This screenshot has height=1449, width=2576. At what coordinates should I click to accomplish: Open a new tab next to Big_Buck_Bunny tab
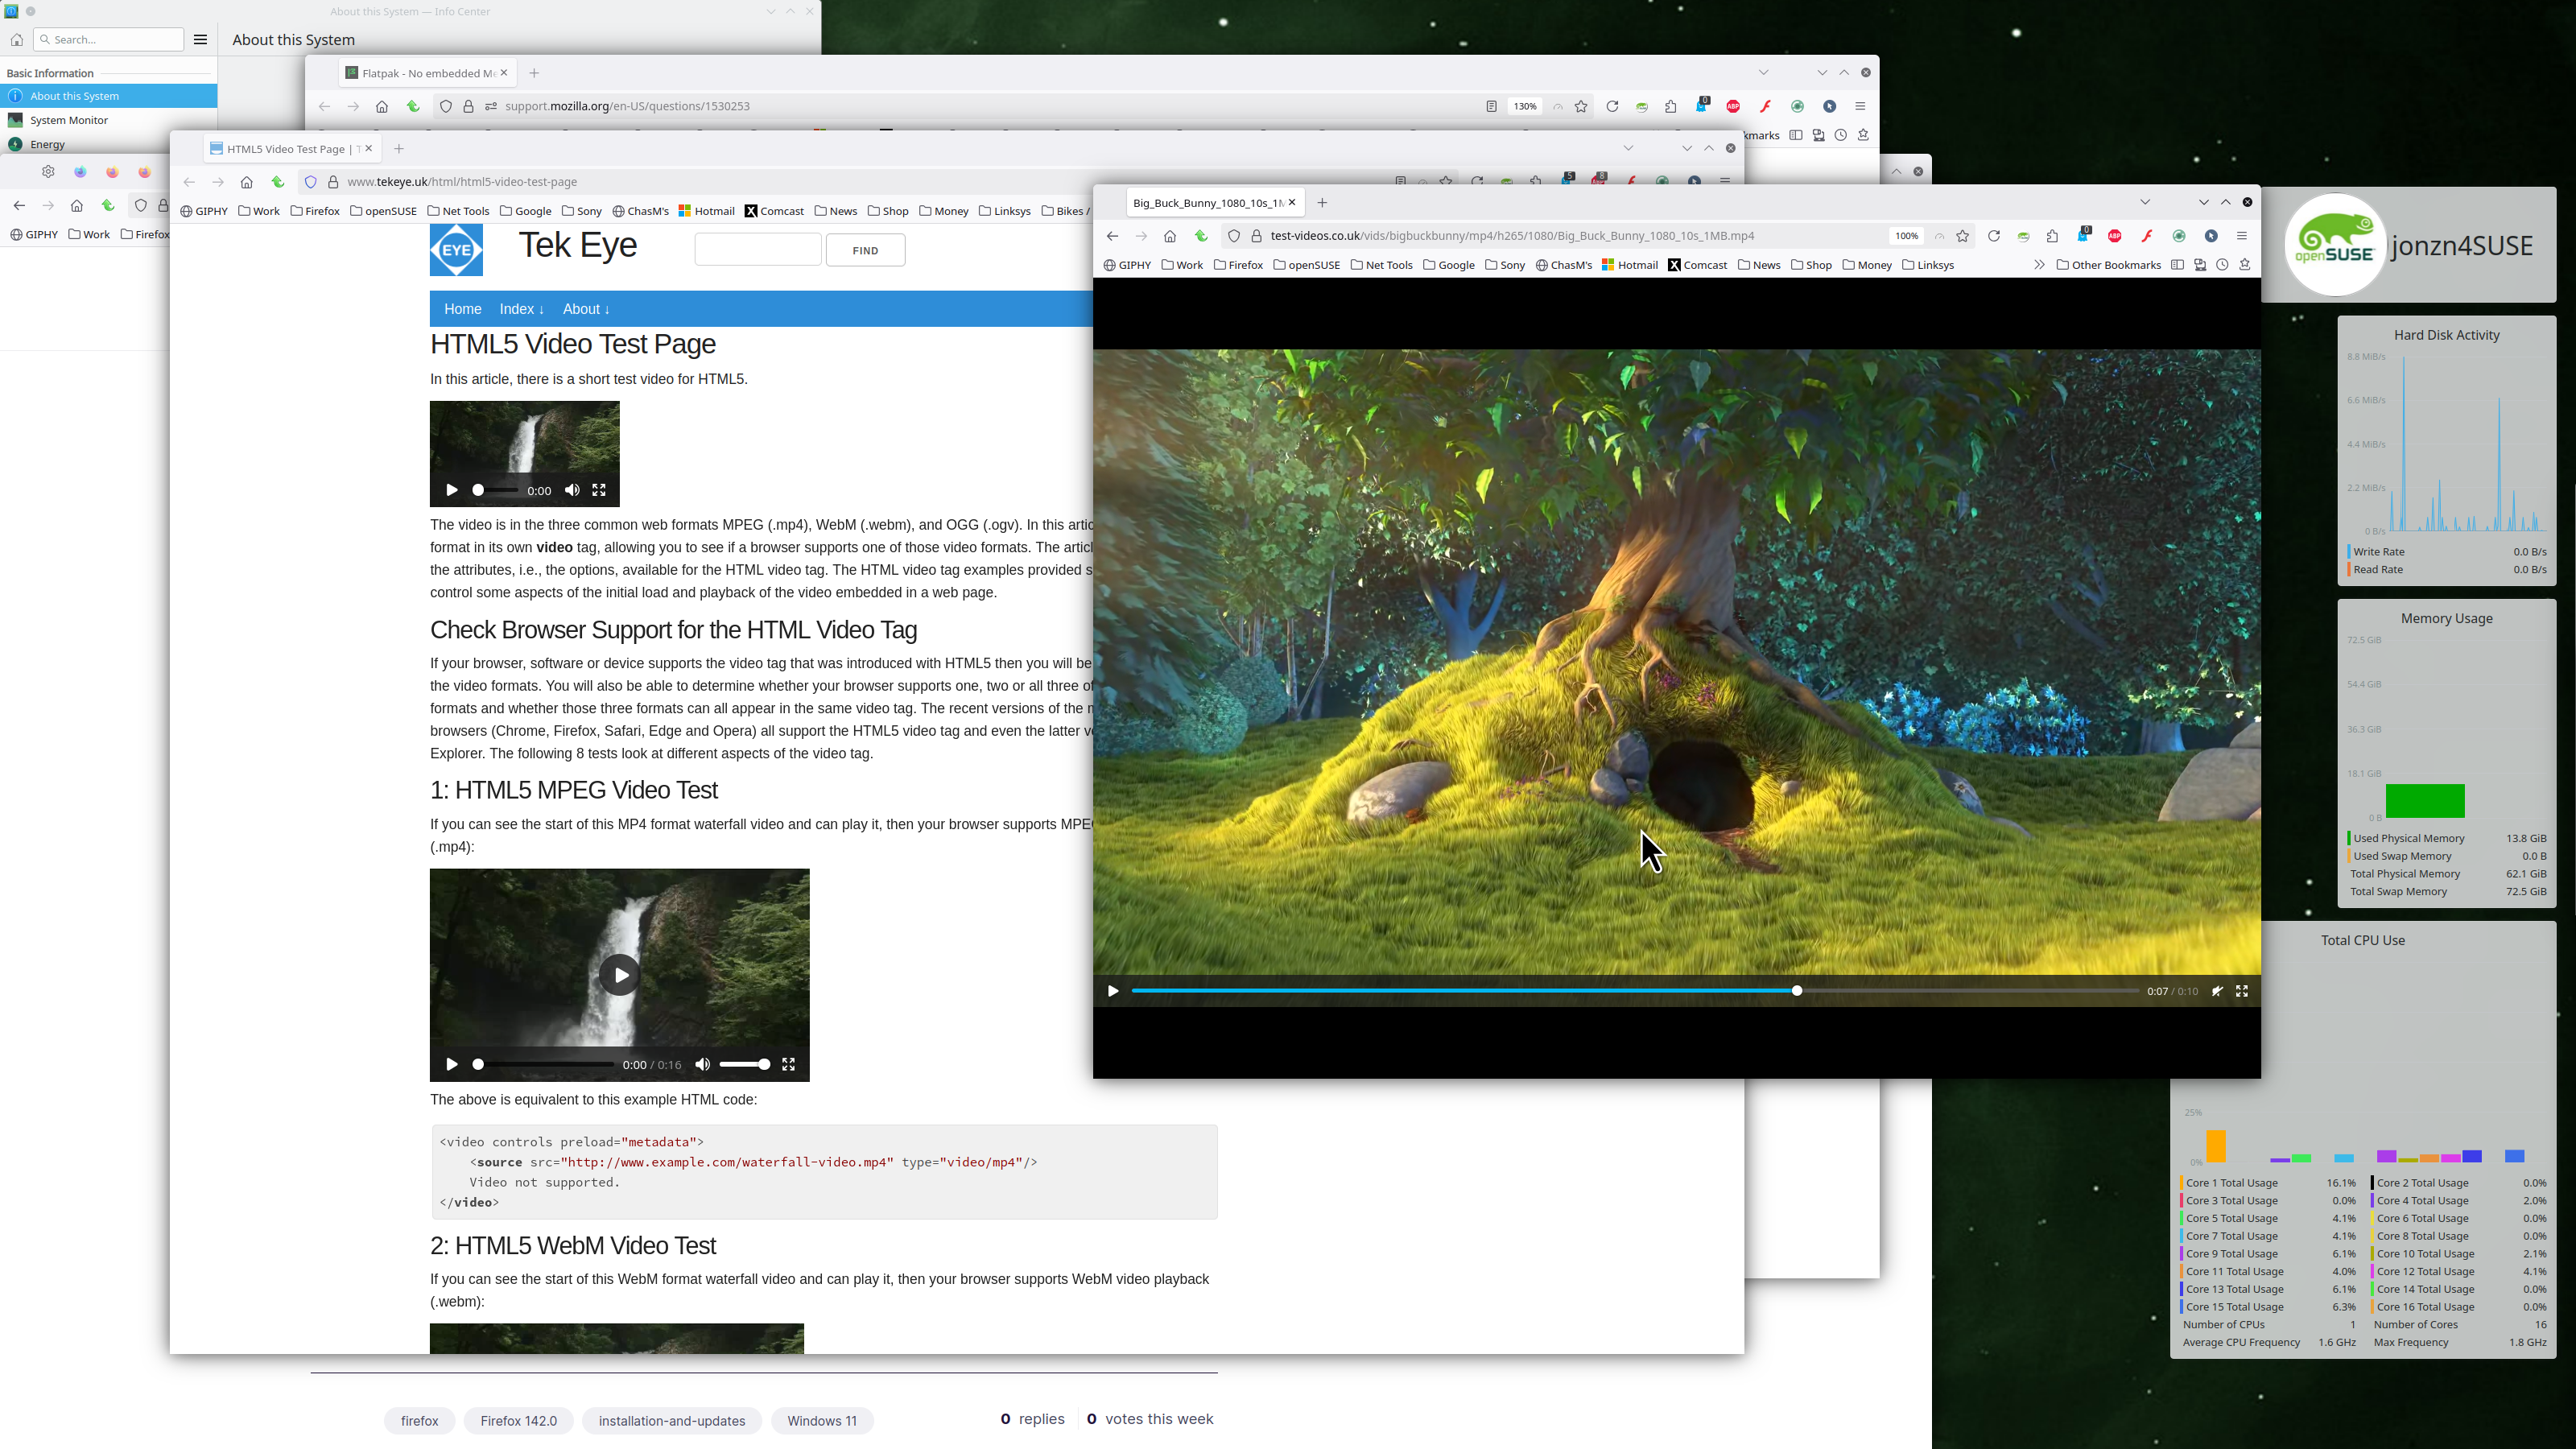(x=1322, y=202)
